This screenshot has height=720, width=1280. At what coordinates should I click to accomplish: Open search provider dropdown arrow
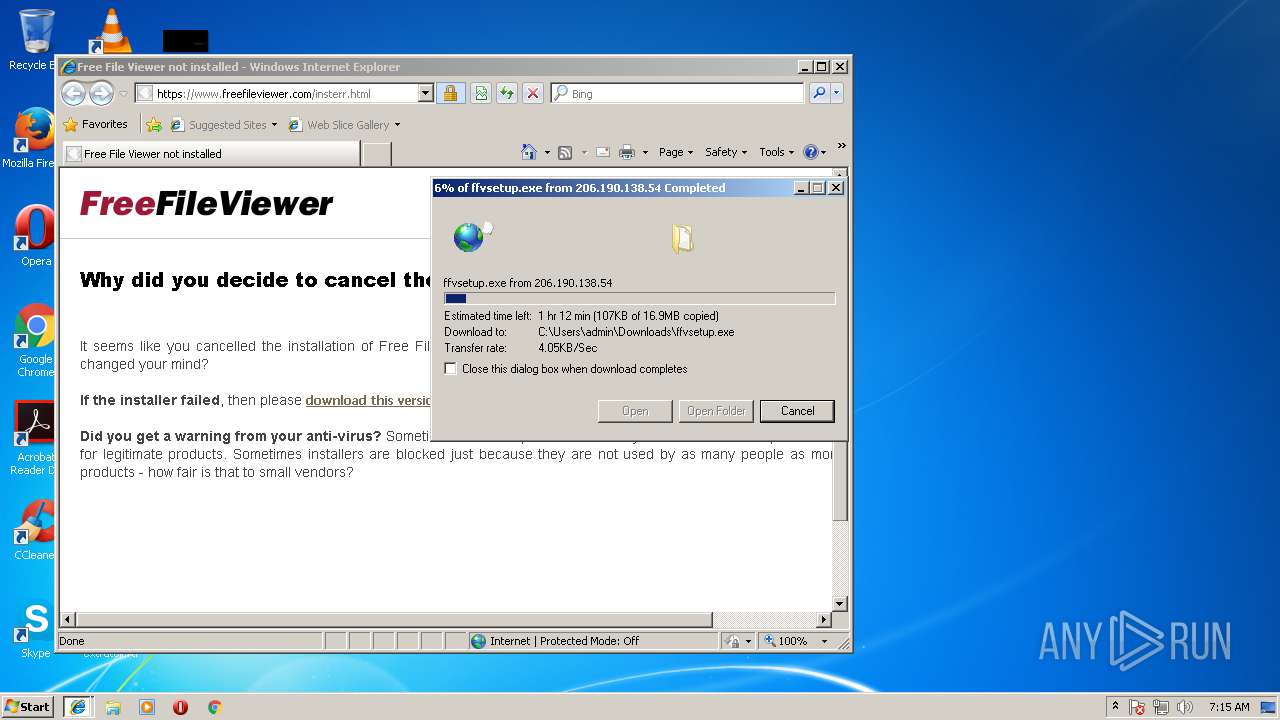(x=837, y=93)
